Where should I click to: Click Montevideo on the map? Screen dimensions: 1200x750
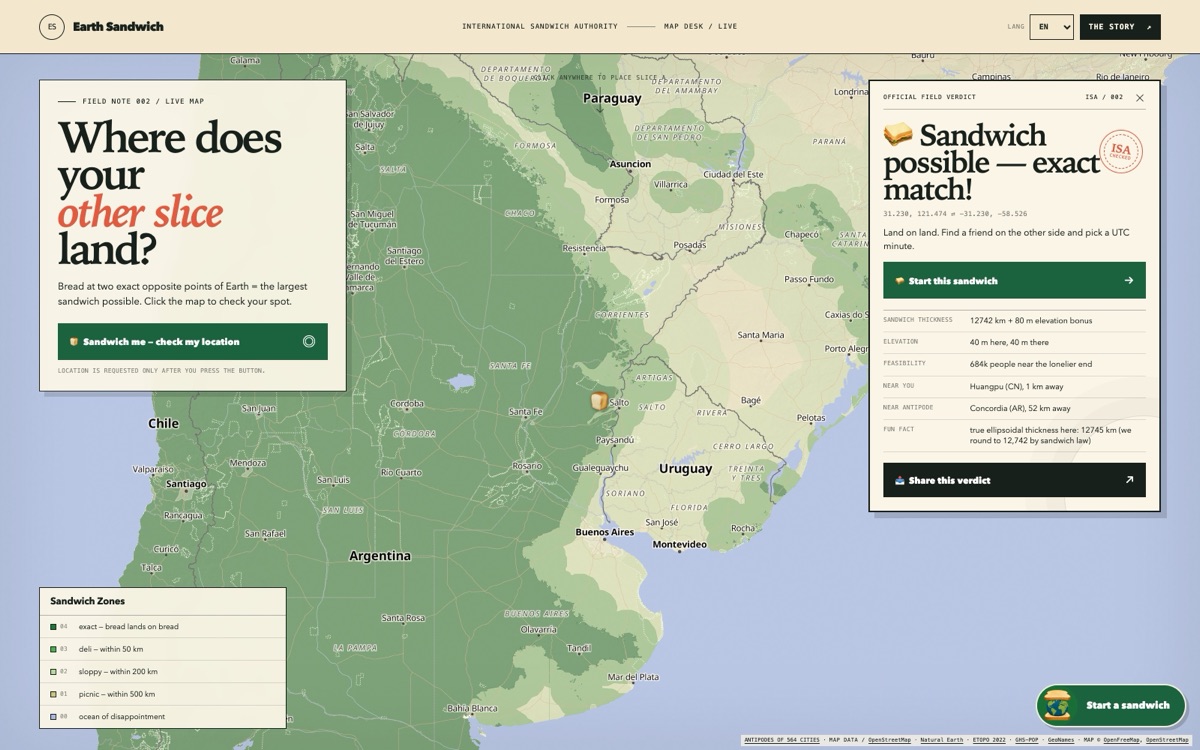click(680, 545)
